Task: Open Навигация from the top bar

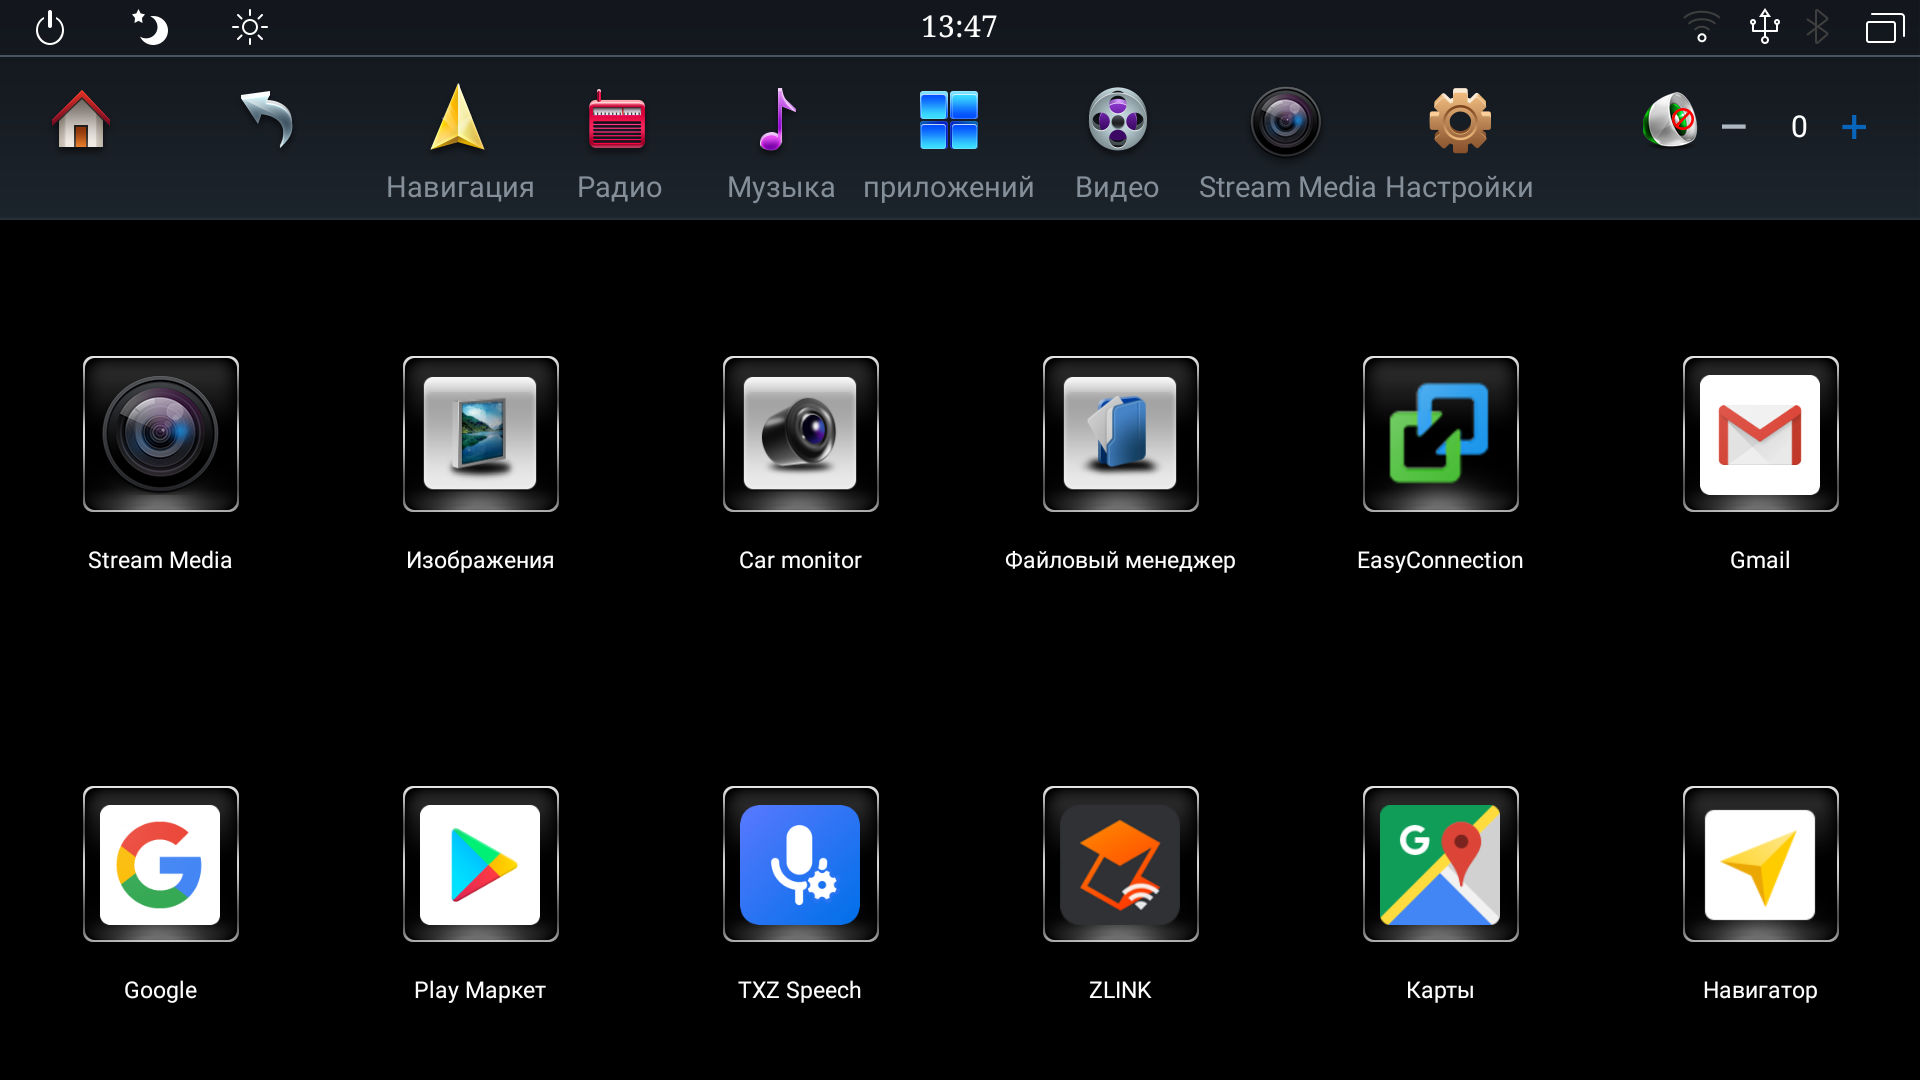Action: pyautogui.click(x=459, y=143)
